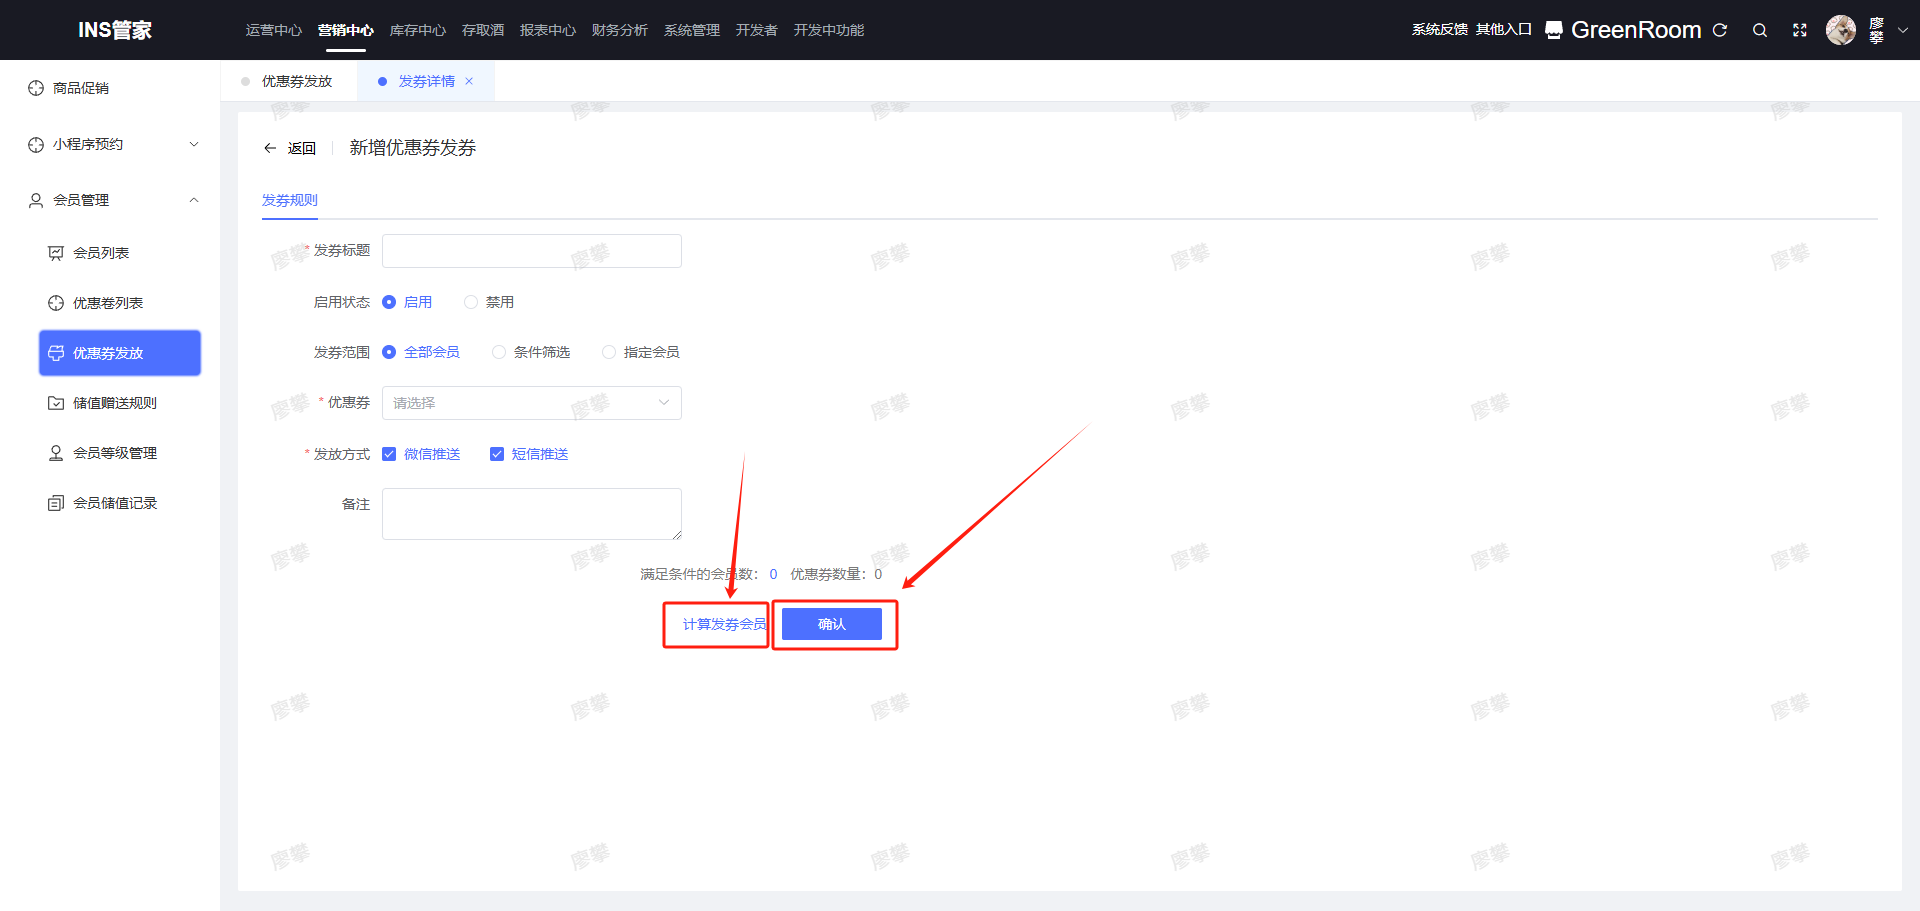Switch to the 优惠券发放 page tab
Viewport: 1920px width, 911px height.
pos(296,81)
